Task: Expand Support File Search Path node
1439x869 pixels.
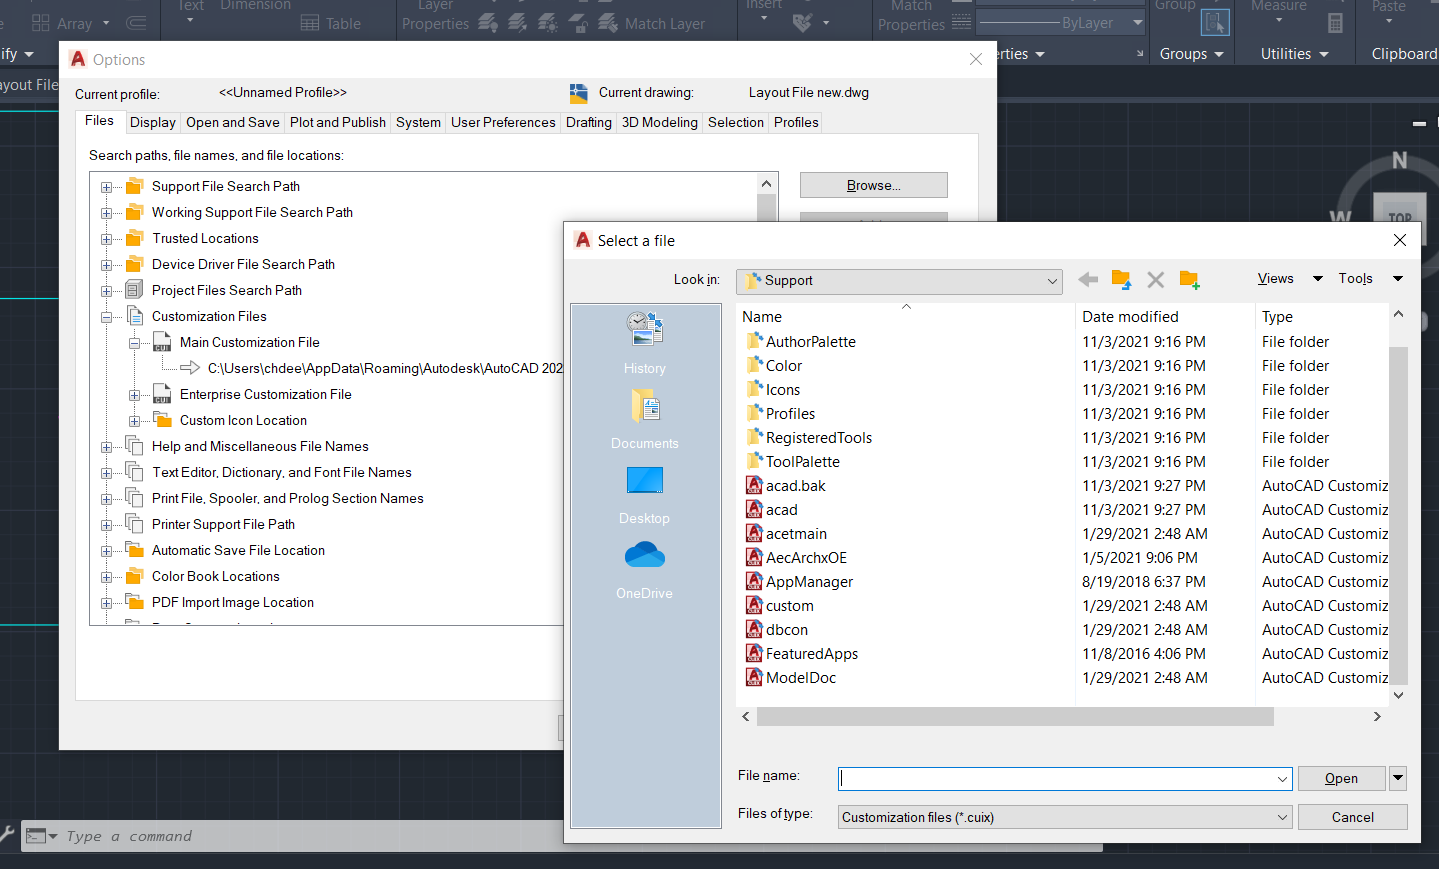Action: click(x=106, y=187)
